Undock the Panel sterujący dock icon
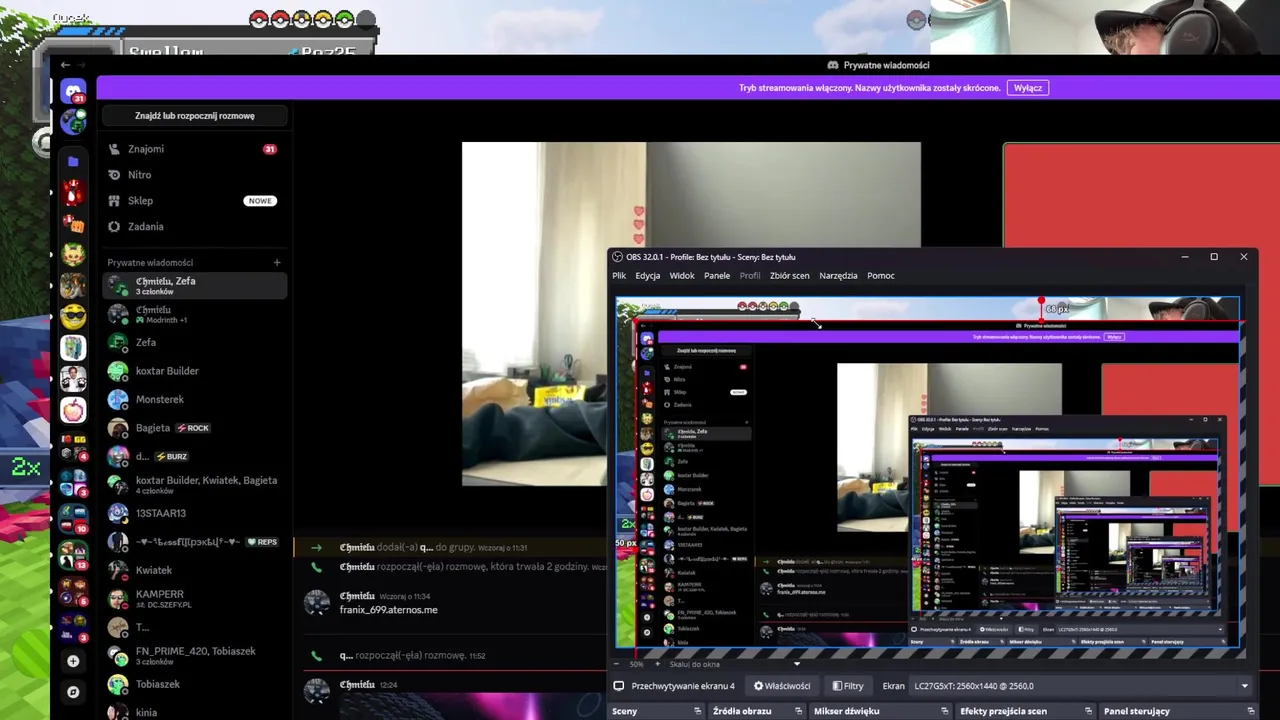The image size is (1280, 720). pos(1250,711)
